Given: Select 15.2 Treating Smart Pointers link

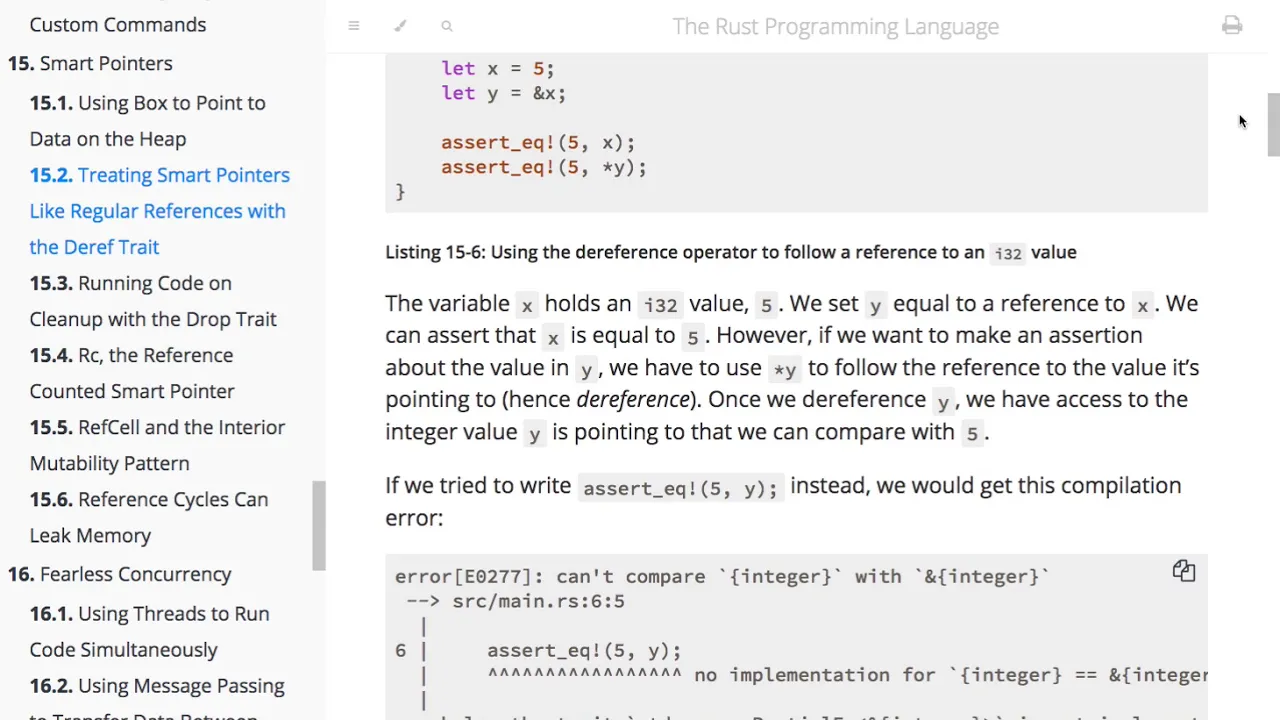Looking at the screenshot, I should point(159,211).
